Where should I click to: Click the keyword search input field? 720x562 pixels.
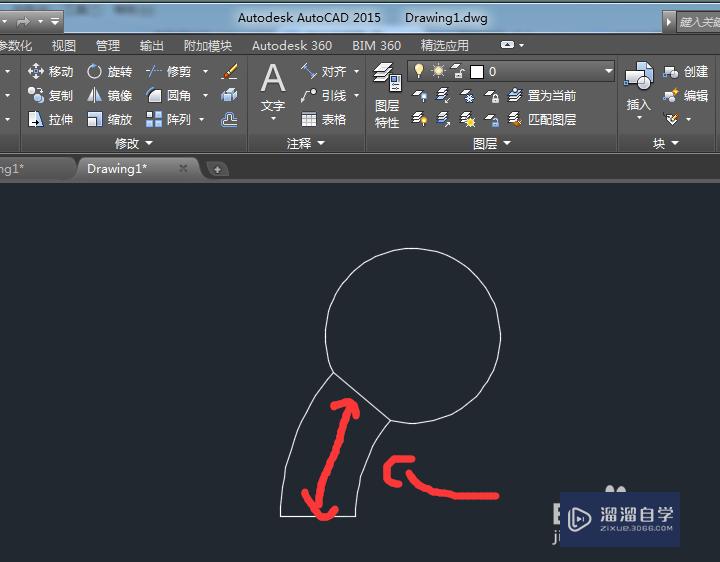coord(698,22)
